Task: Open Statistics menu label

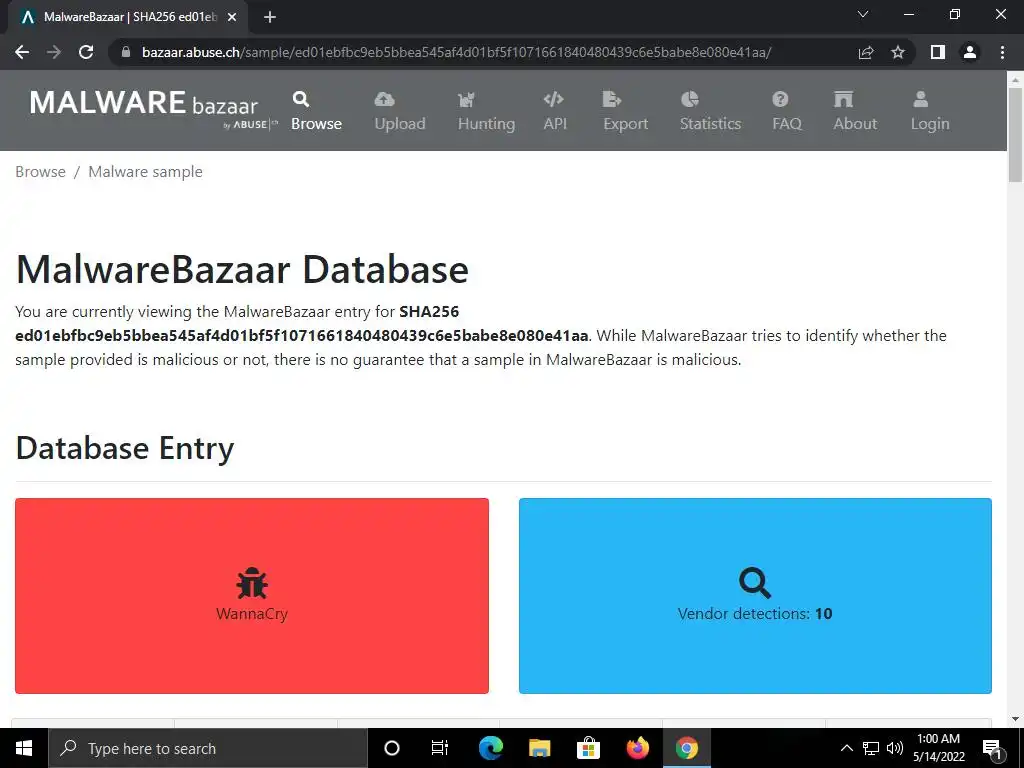Action: [711, 123]
